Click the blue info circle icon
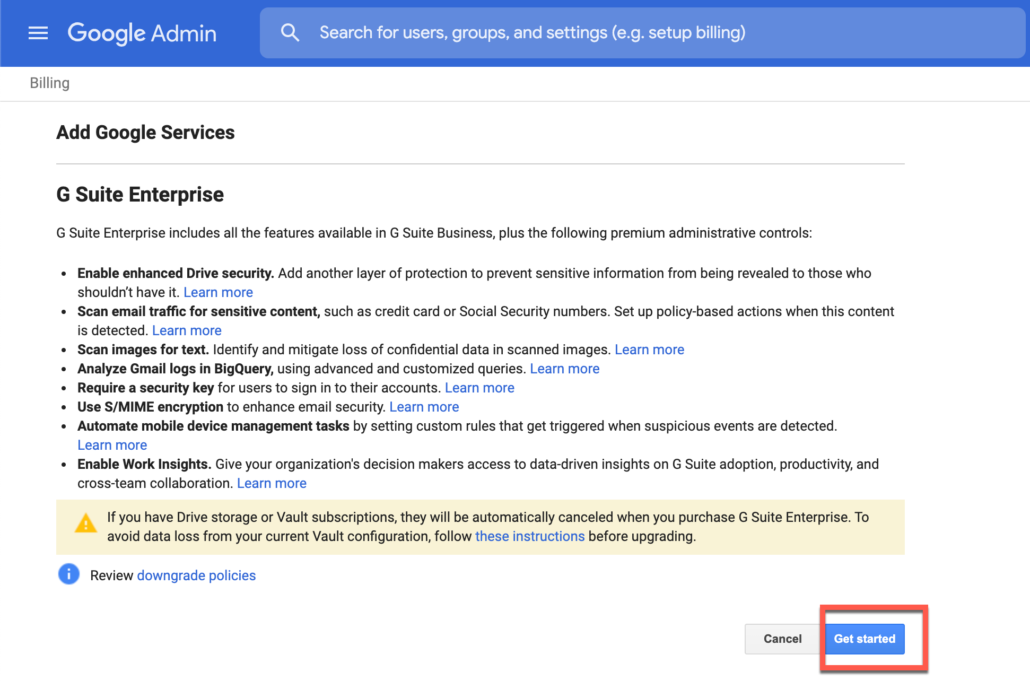This screenshot has width=1030, height=681. click(x=68, y=574)
